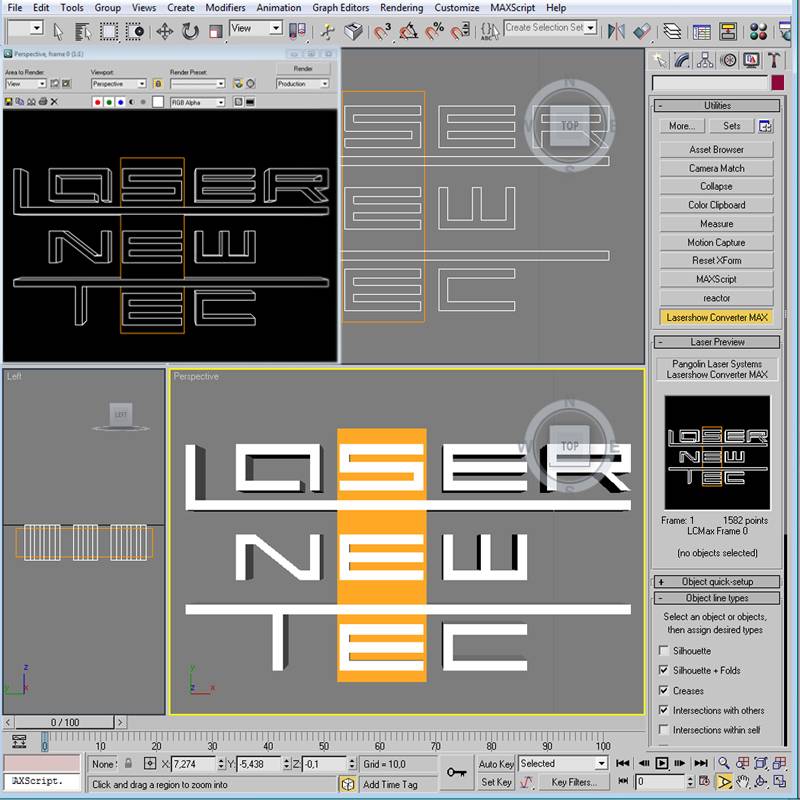Image resolution: width=800 pixels, height=800 pixels.
Task: Open Key Filters dialog
Action: 574,782
